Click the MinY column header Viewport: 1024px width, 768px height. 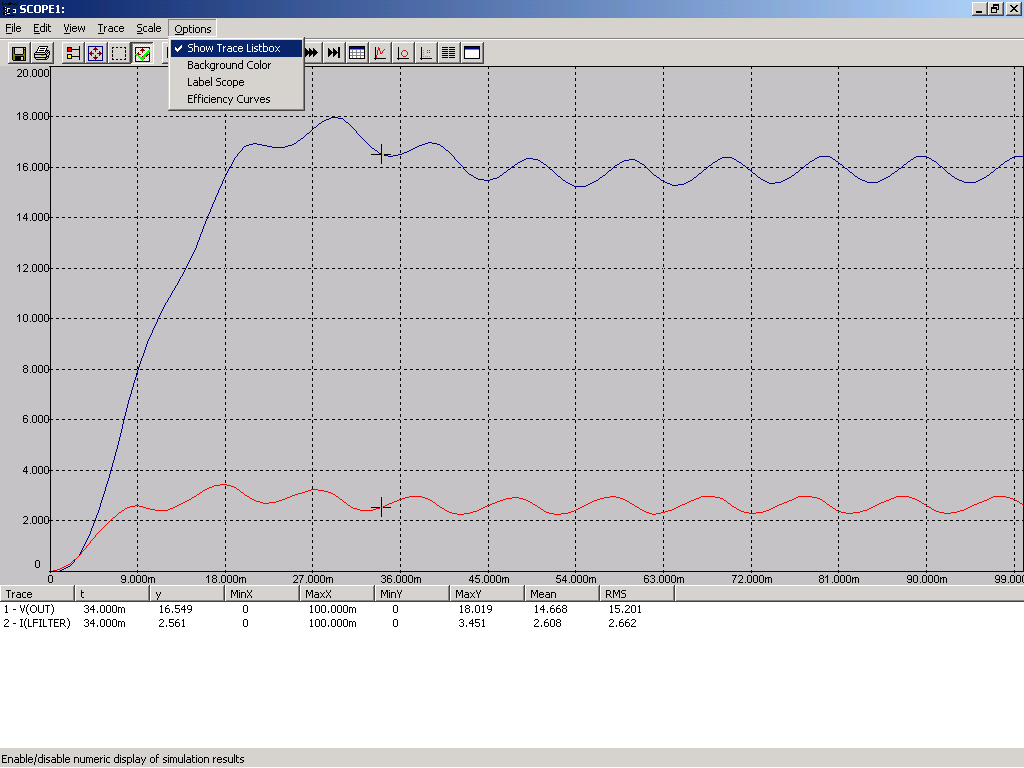pyautogui.click(x=413, y=594)
